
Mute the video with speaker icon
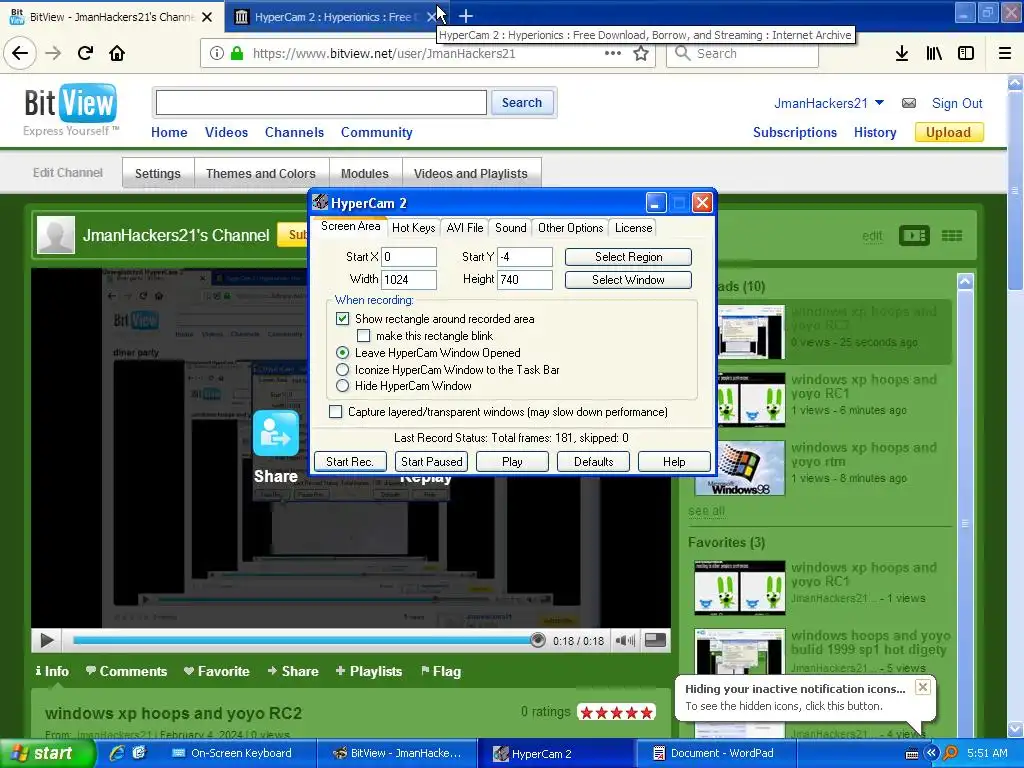click(625, 641)
